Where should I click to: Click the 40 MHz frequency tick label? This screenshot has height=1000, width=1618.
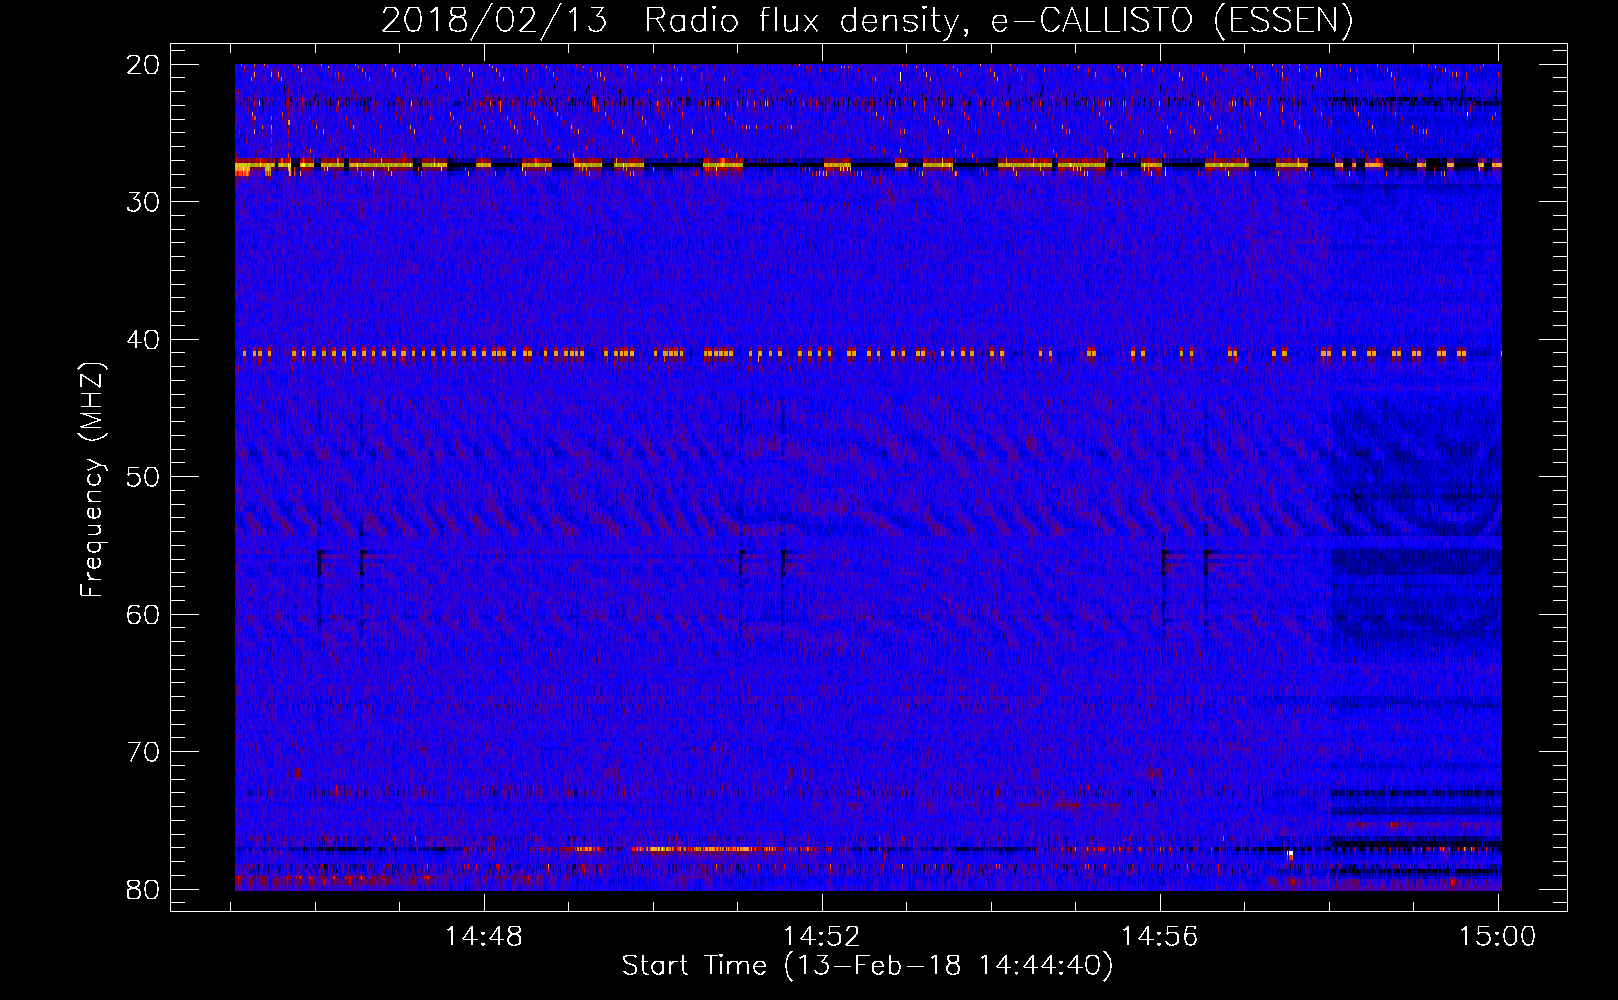point(144,340)
